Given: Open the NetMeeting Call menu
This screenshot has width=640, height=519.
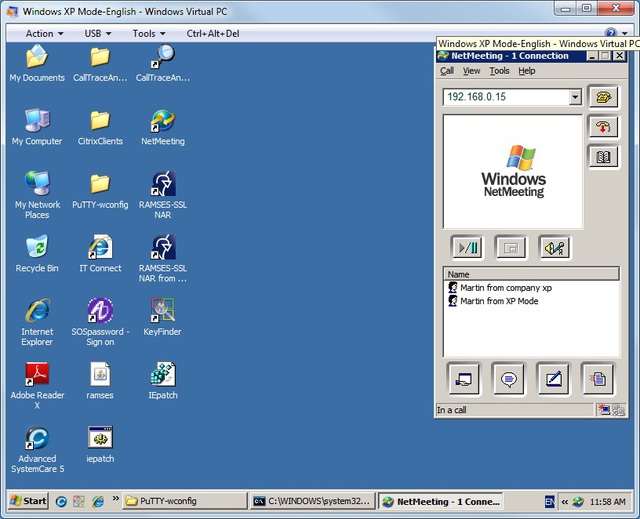Looking at the screenshot, I should (447, 71).
